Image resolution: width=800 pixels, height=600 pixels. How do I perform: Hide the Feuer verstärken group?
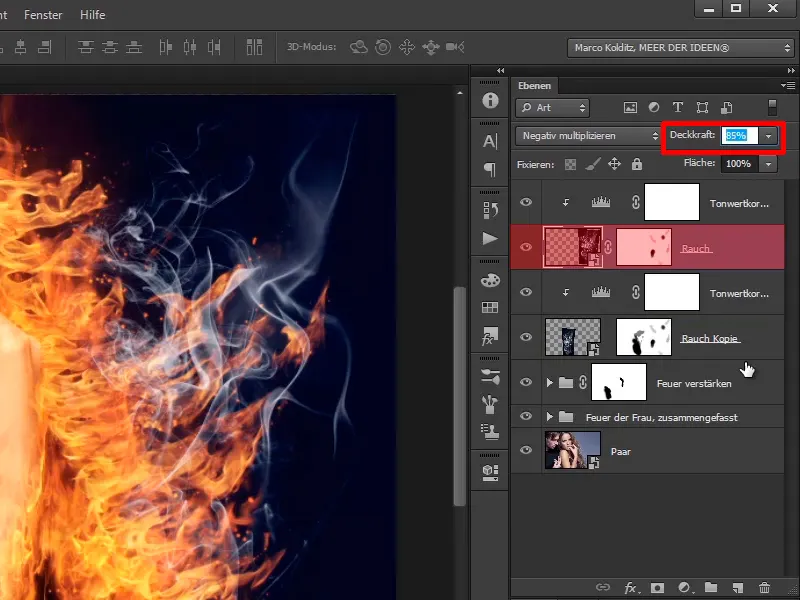tap(526, 382)
